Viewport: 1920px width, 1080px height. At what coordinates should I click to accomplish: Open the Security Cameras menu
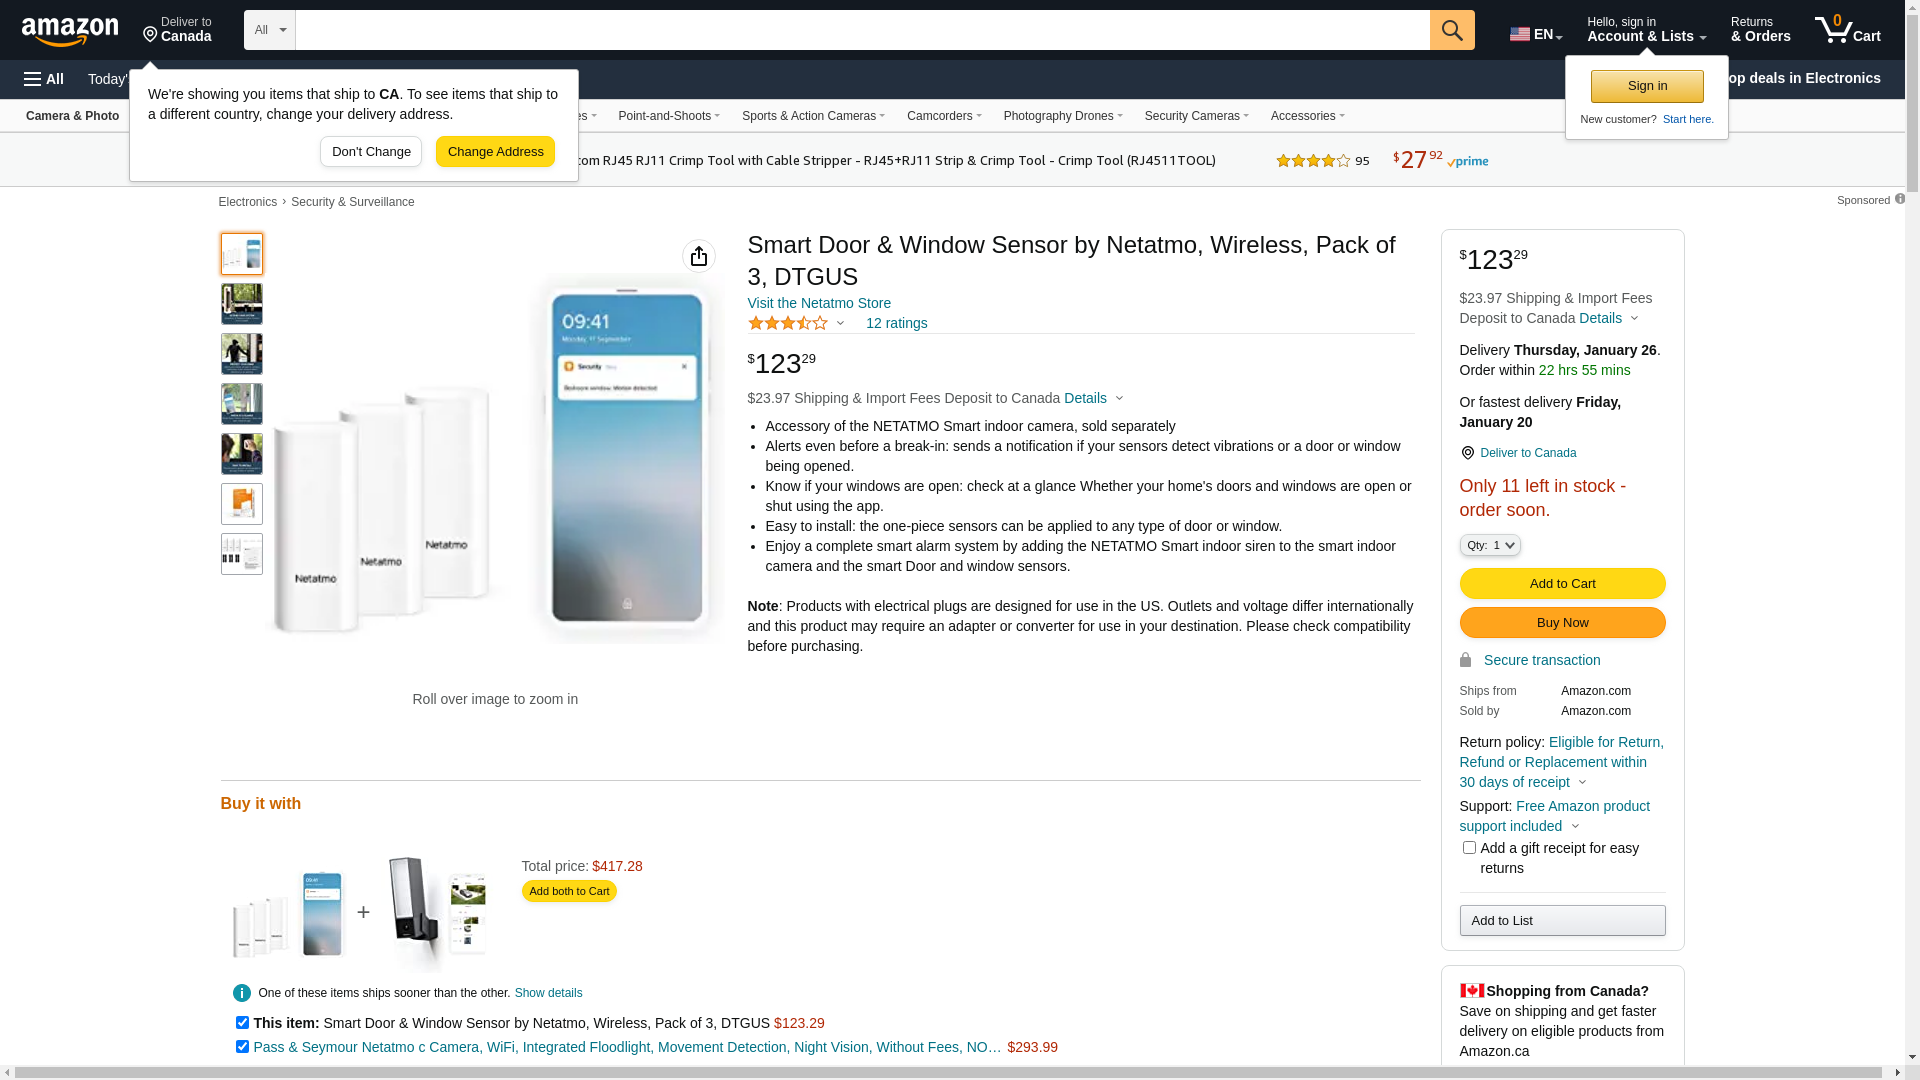pos(1196,116)
